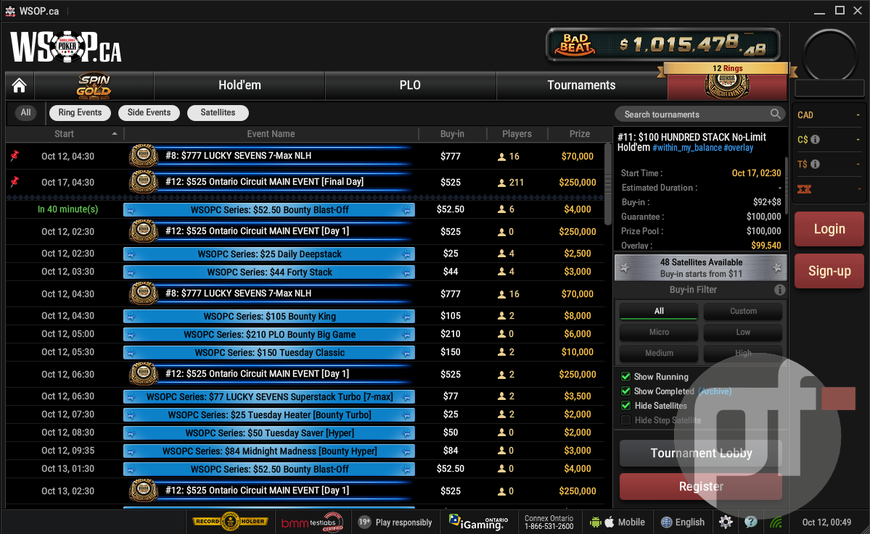Open the PLO tab
Viewport: 870px width, 534px height.
click(x=410, y=85)
